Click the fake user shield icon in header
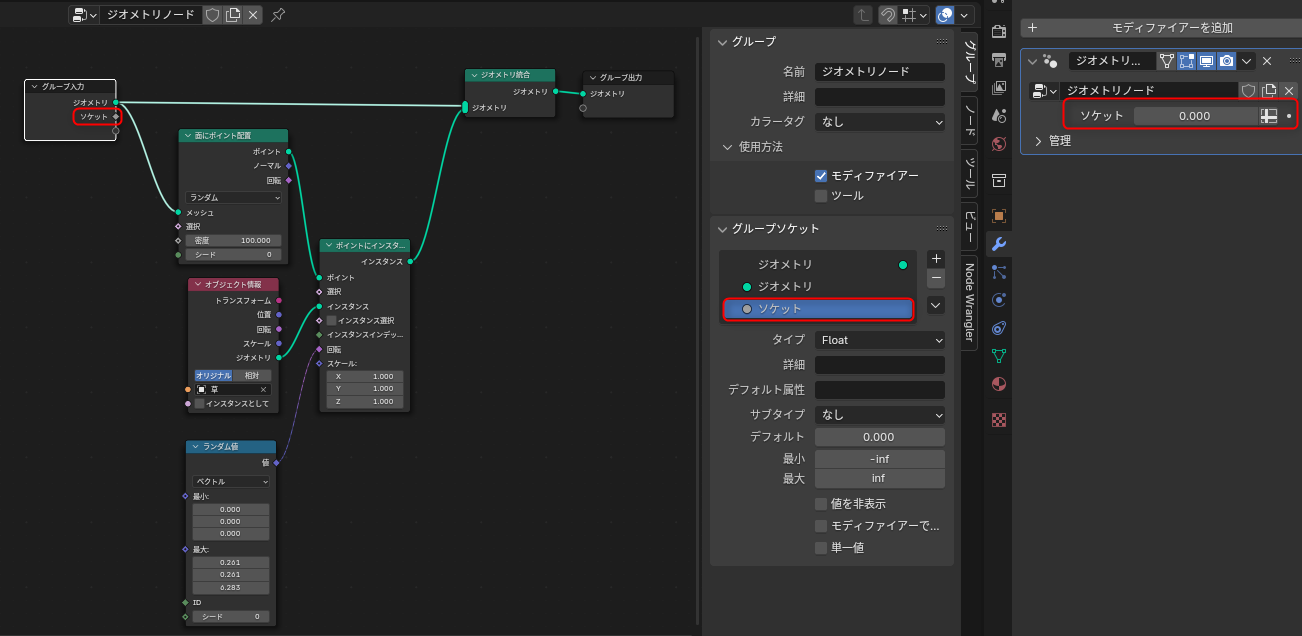The image size is (1302, 636). click(x=212, y=15)
